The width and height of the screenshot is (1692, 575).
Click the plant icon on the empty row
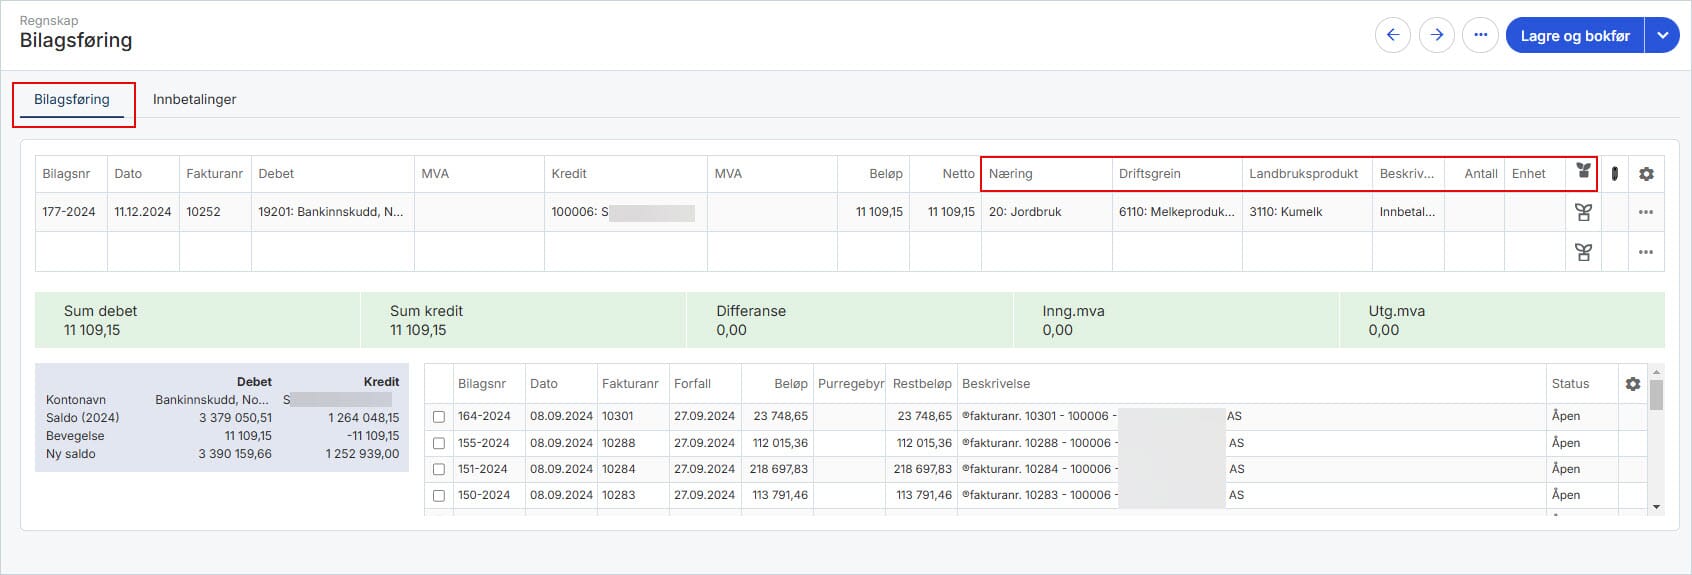point(1583,252)
